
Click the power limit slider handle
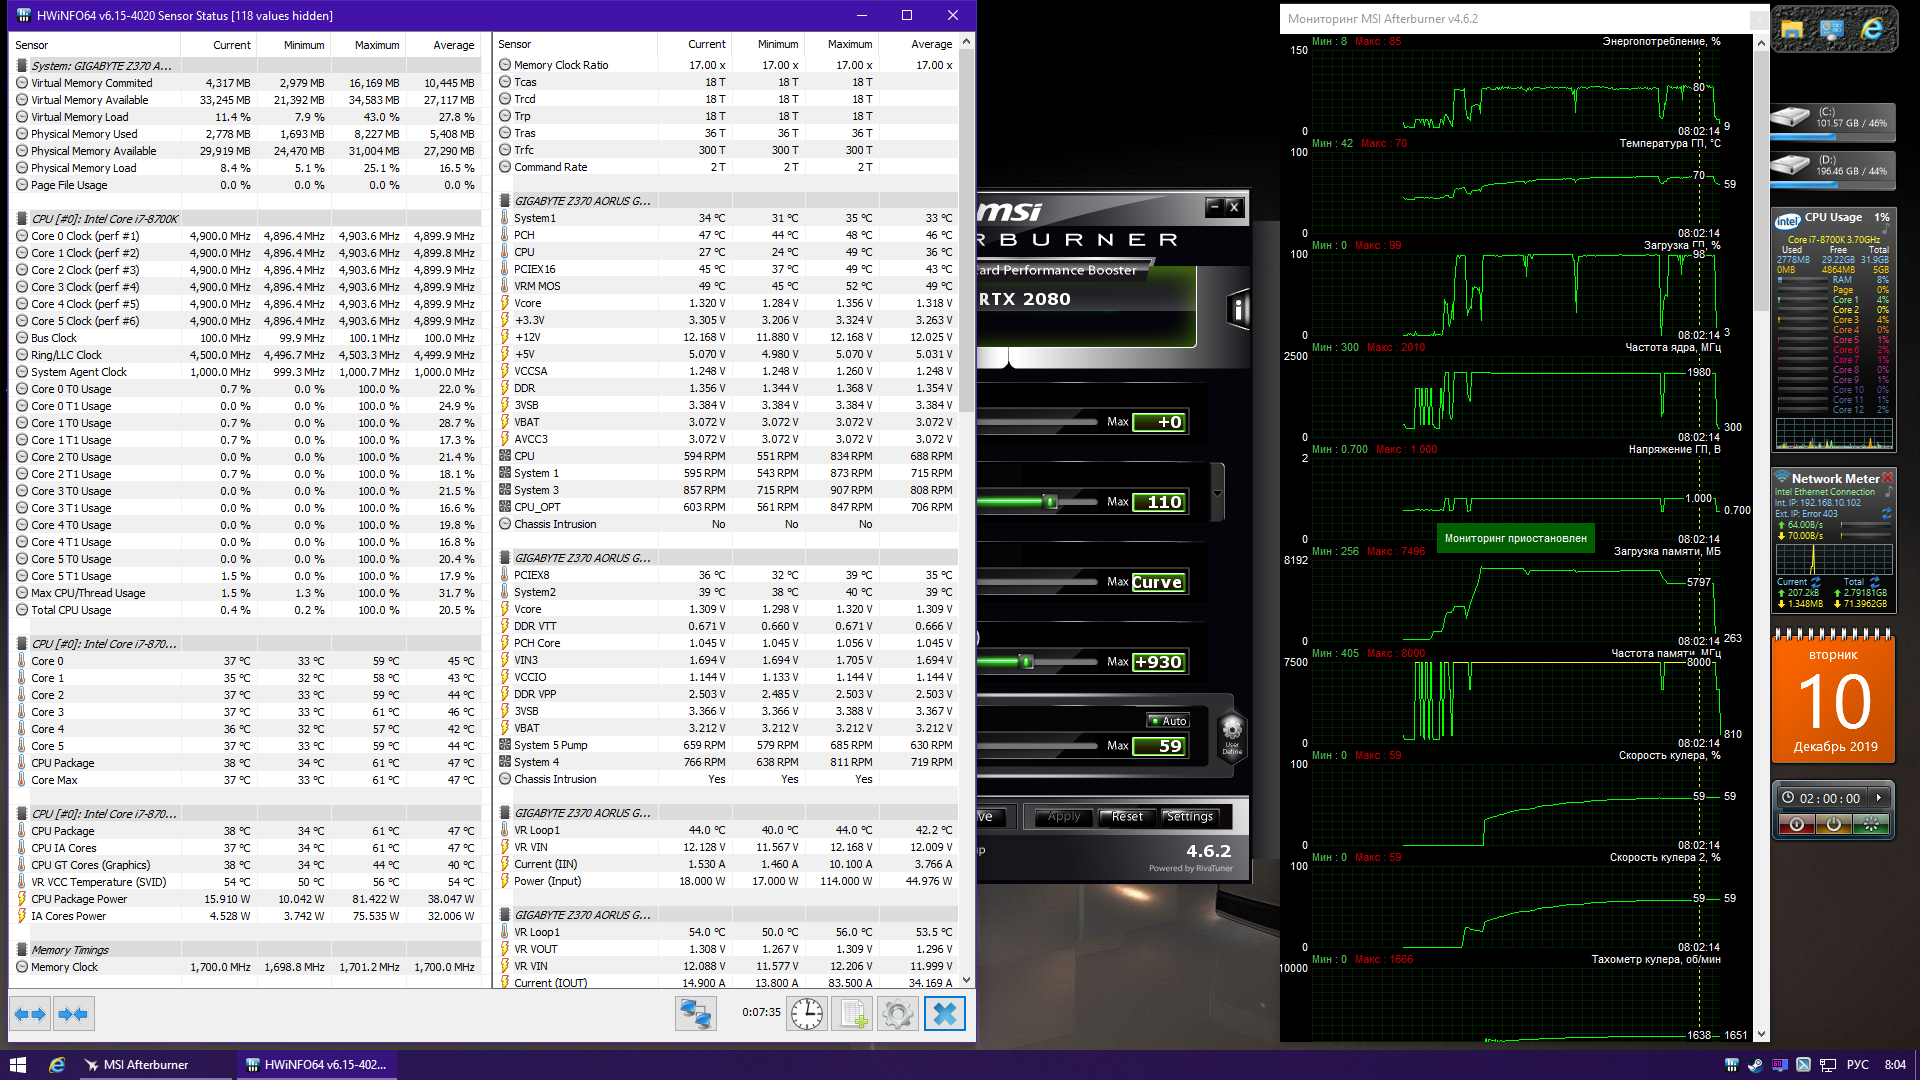pyautogui.click(x=1050, y=502)
